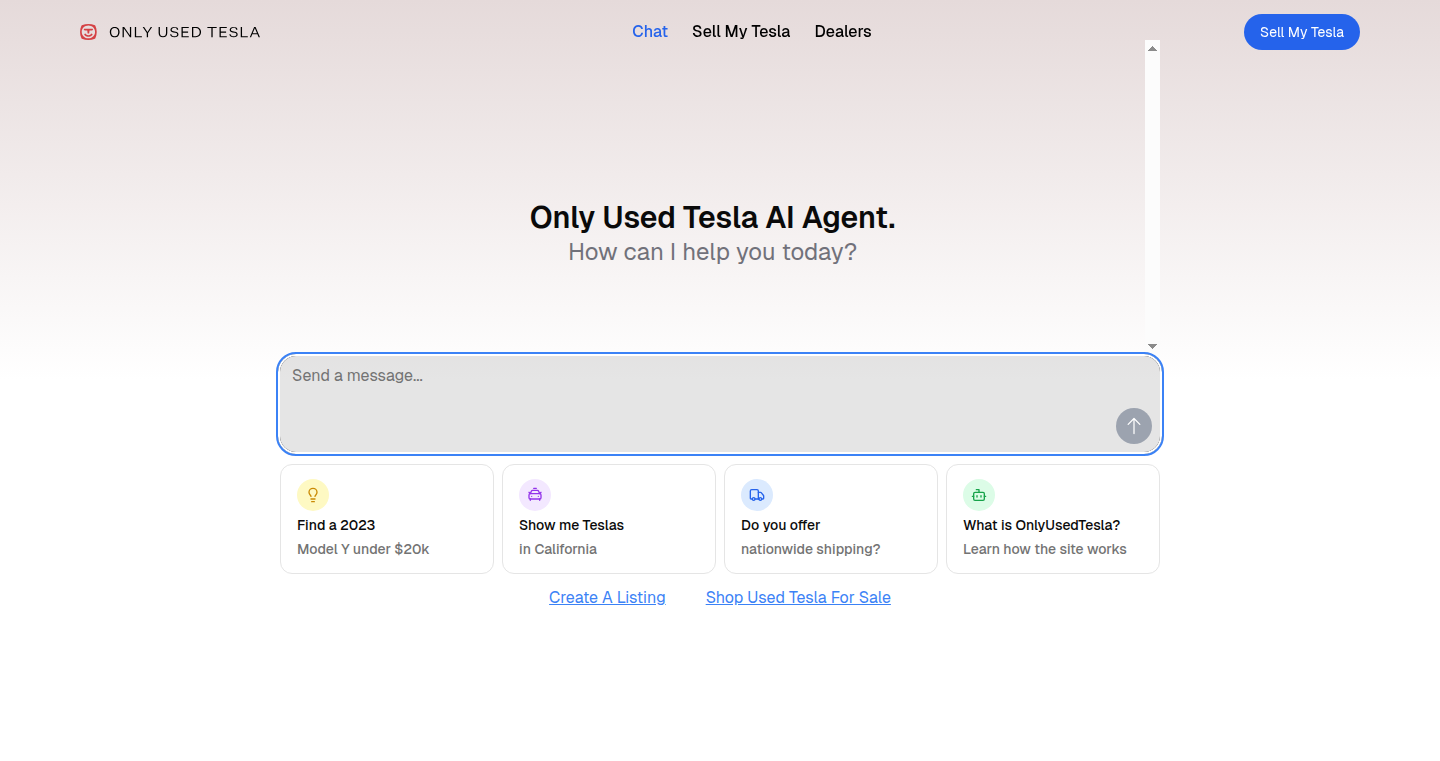
Task: Click the truck icon on nationwide shipping card
Action: pos(757,495)
